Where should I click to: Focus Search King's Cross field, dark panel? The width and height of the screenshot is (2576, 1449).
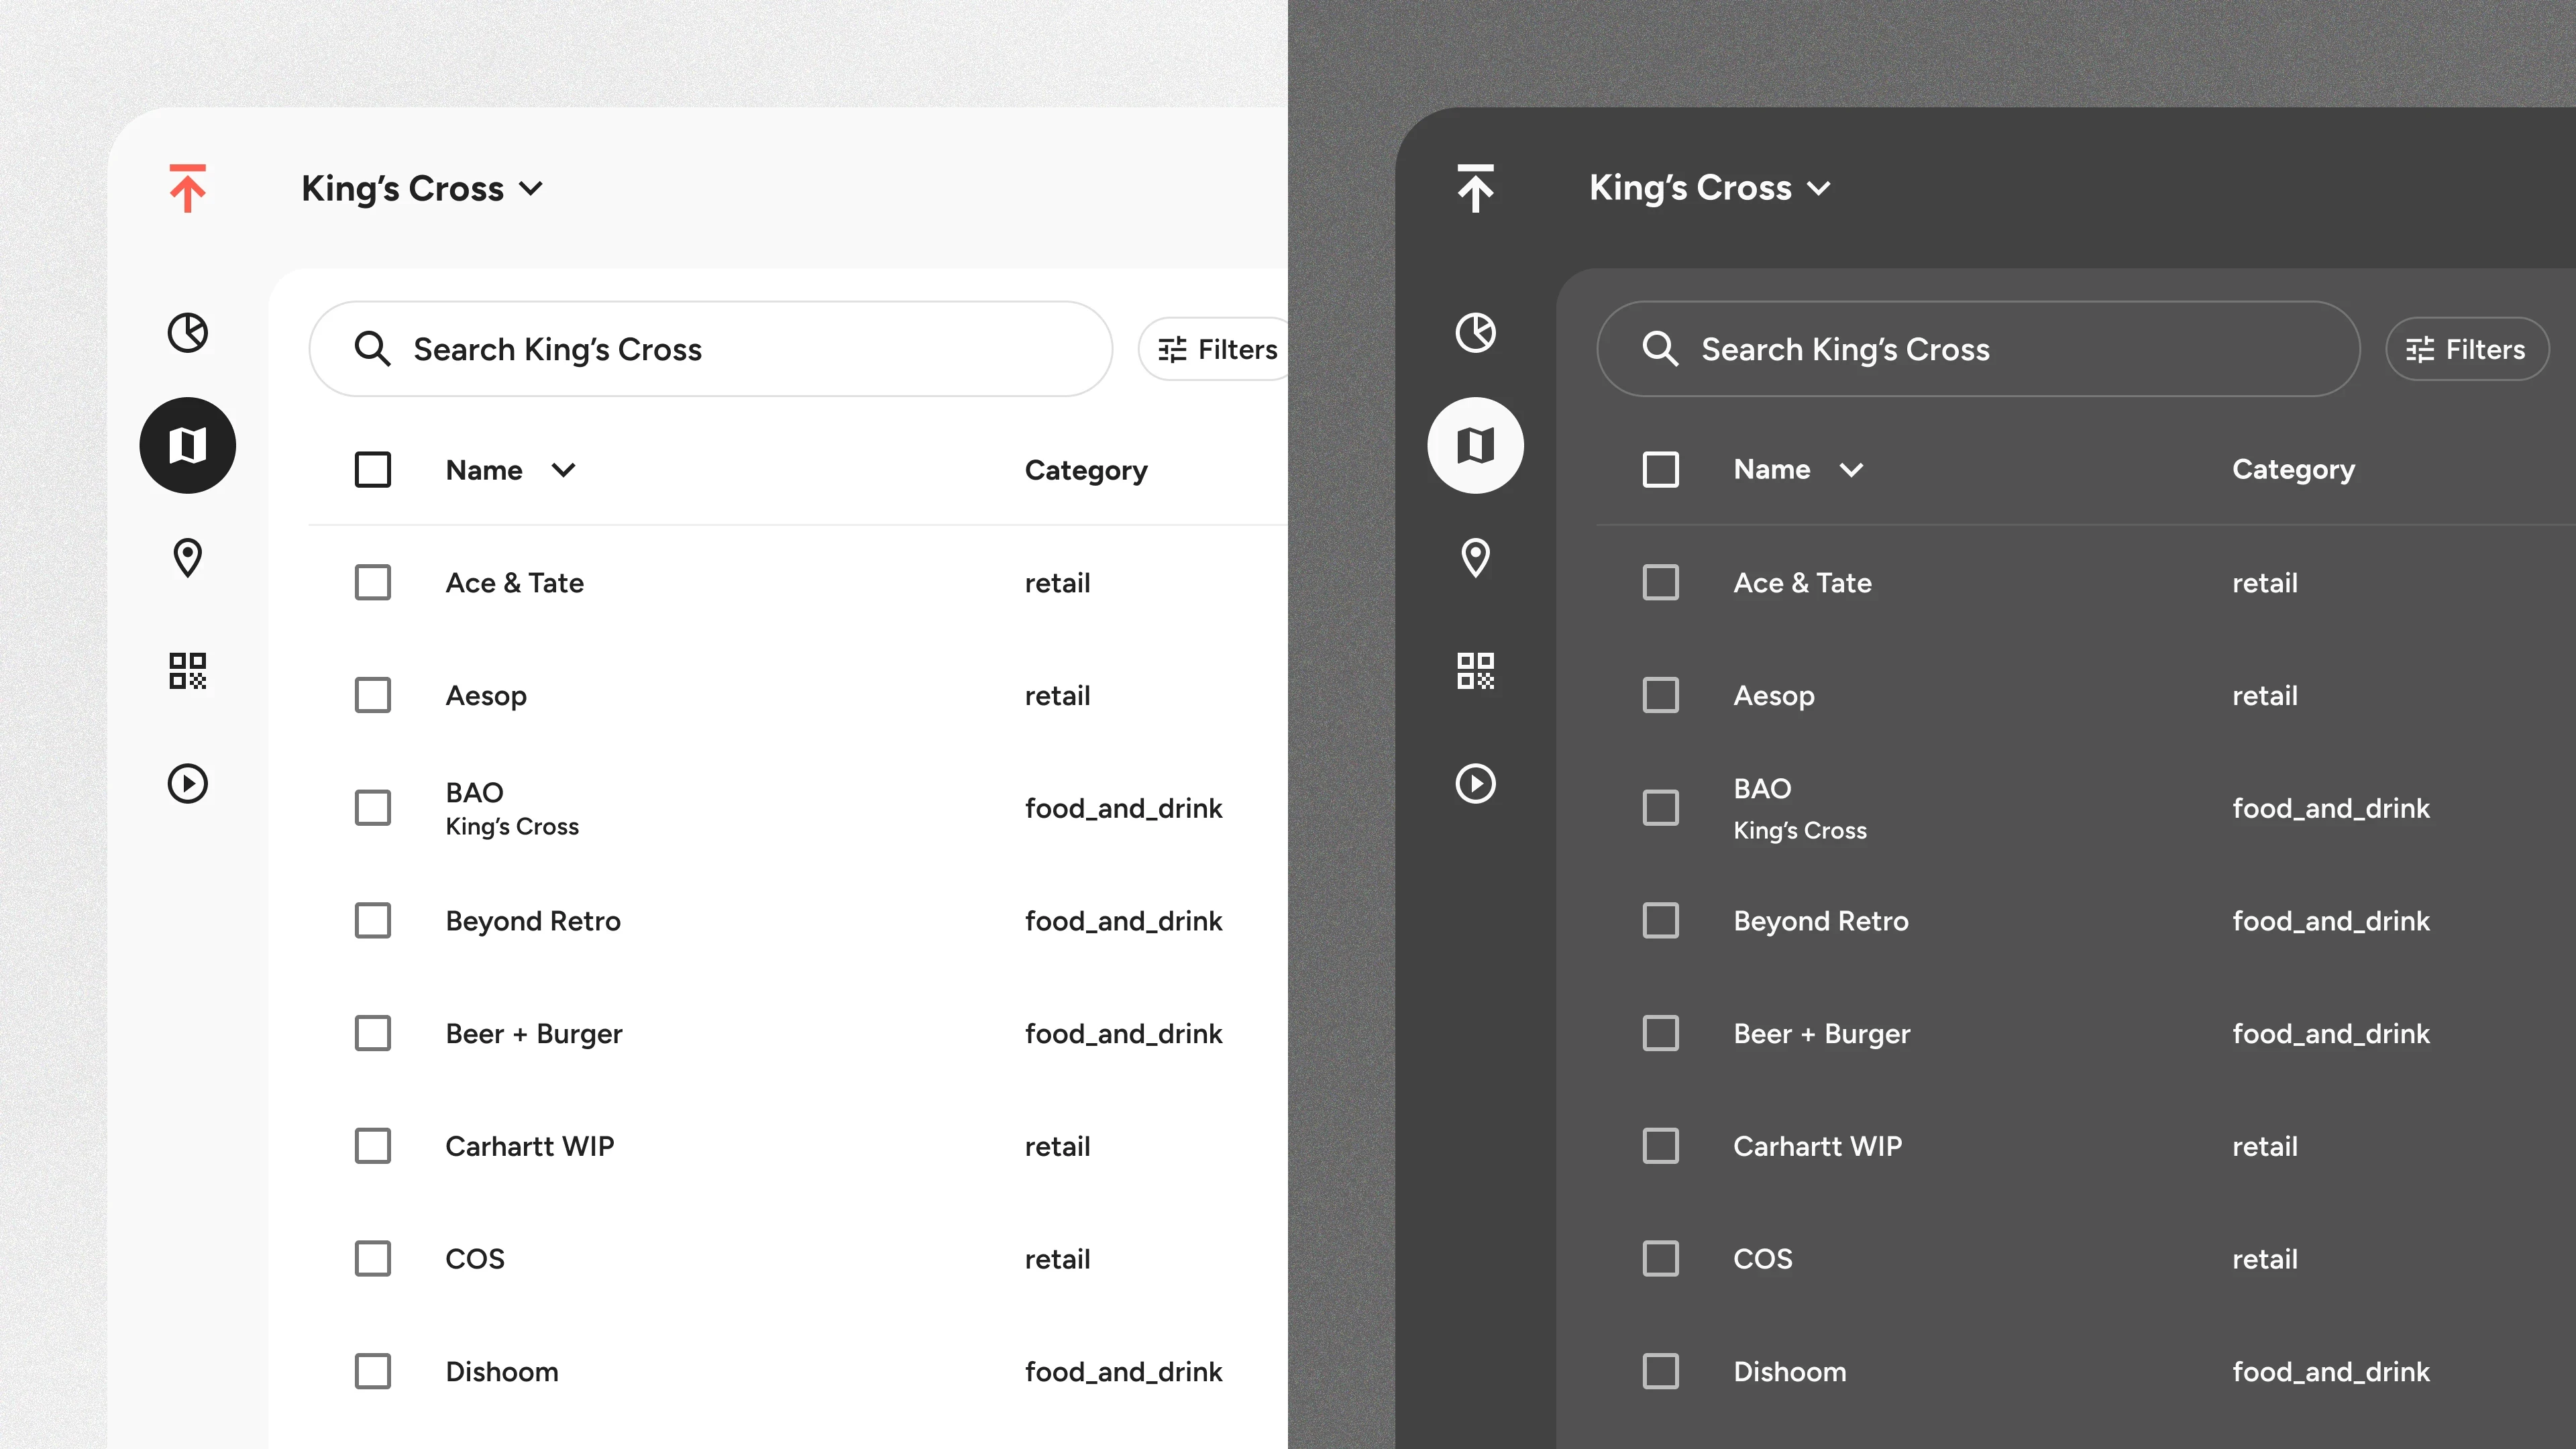tap(1979, 349)
